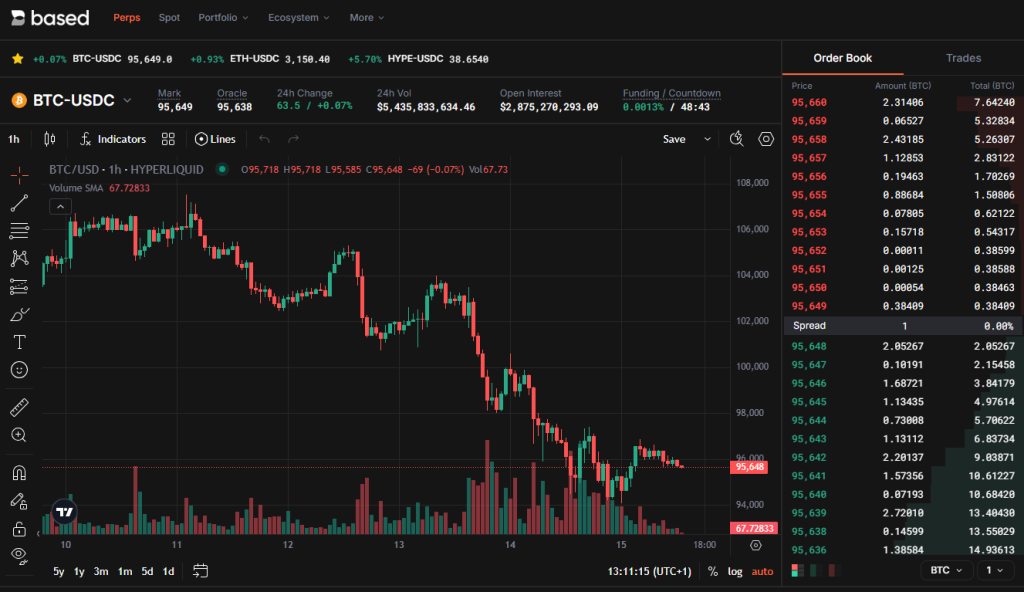Screen dimensions: 1024x592
Task: Click the 95,648 bid price row
Action: click(809, 346)
